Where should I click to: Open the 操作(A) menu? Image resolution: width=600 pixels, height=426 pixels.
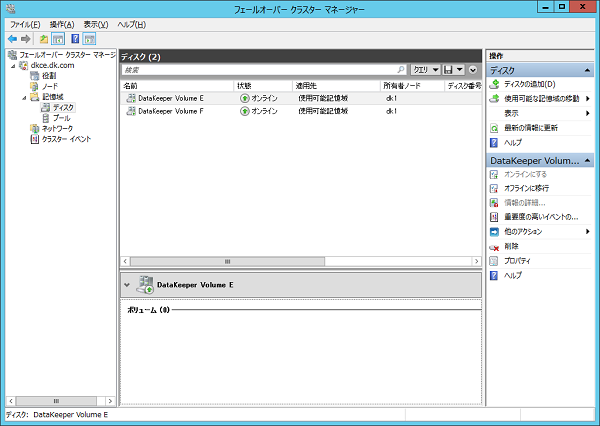(x=62, y=24)
